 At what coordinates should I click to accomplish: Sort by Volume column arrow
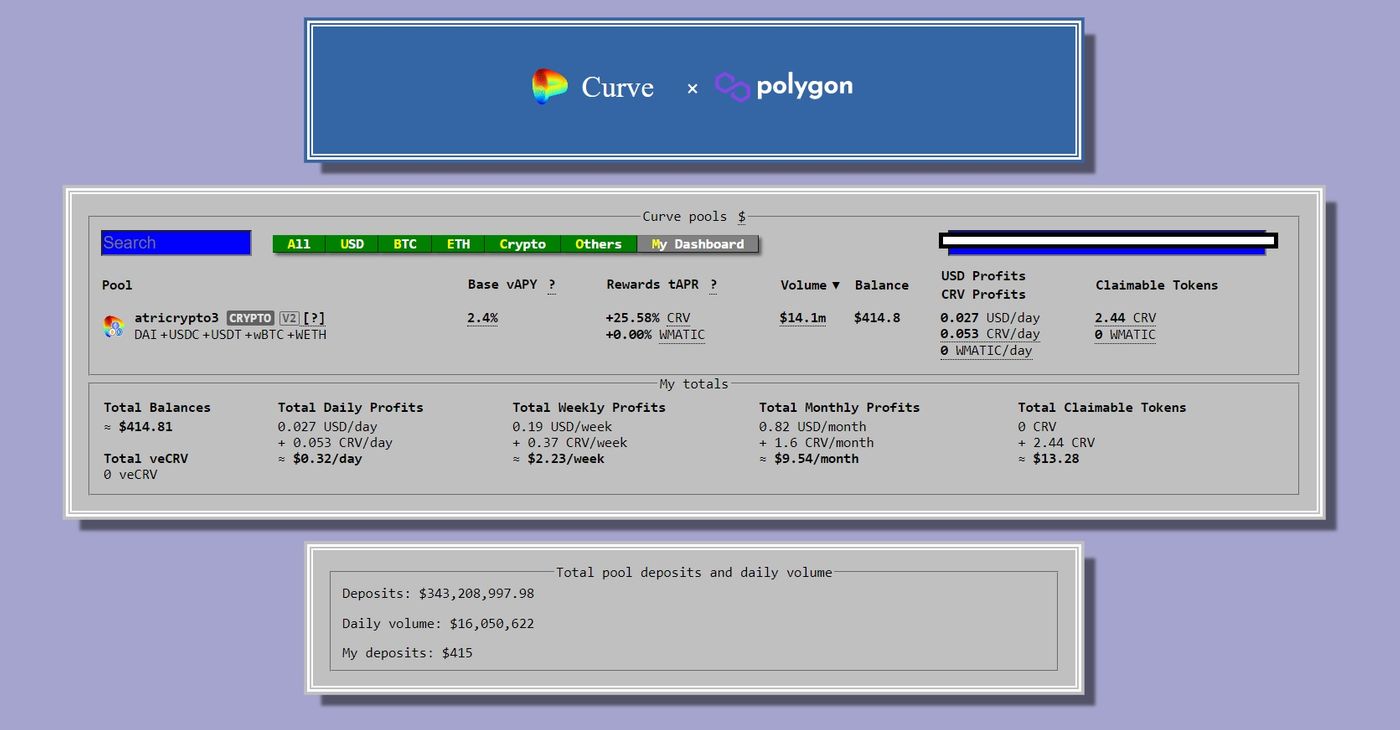836,285
